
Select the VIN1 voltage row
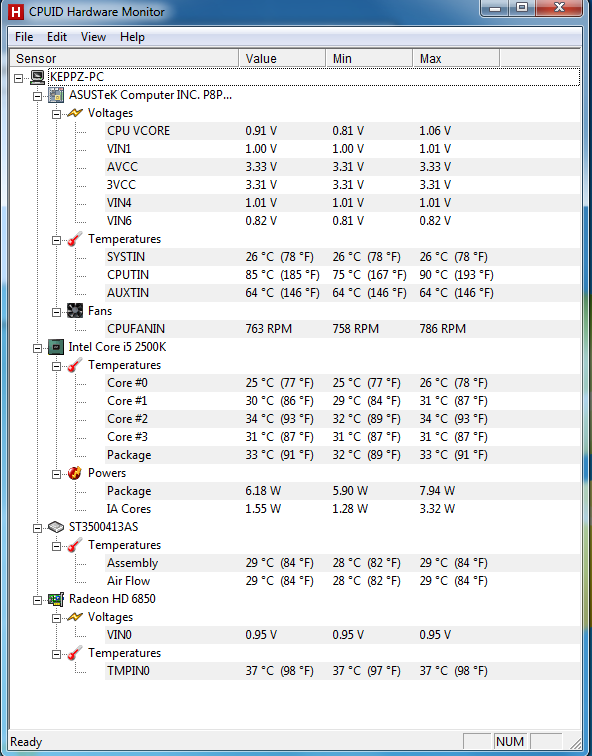[x=342, y=149]
